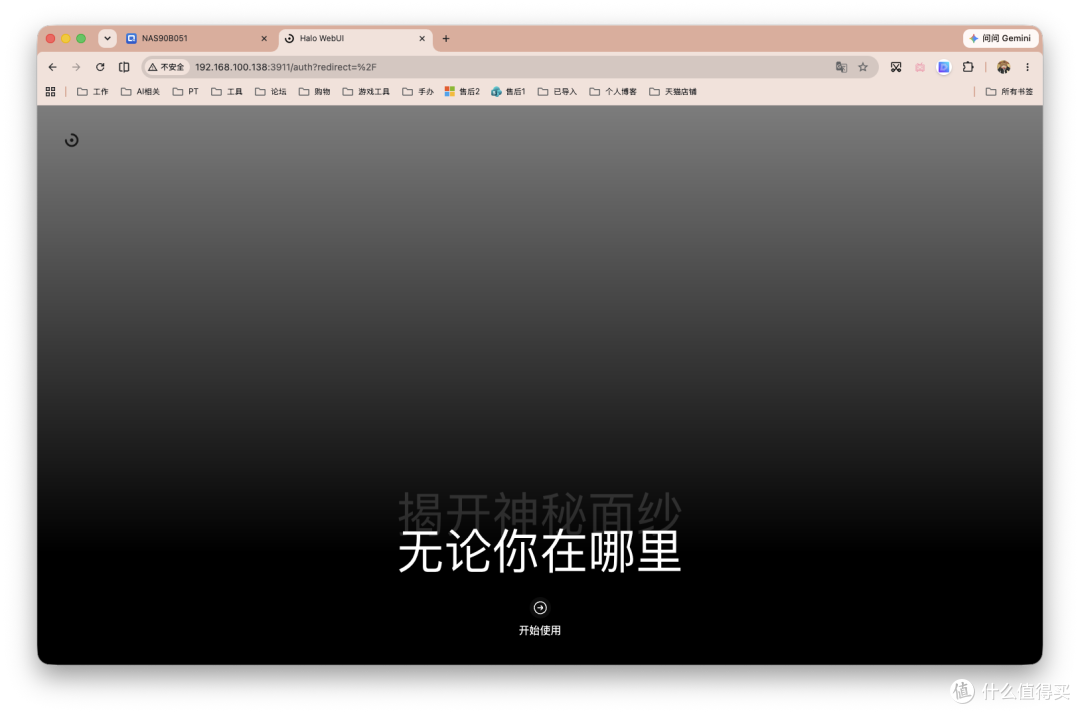Open the apps grid in bookmarks bar
The image size is (1080, 714).
pos(50,92)
